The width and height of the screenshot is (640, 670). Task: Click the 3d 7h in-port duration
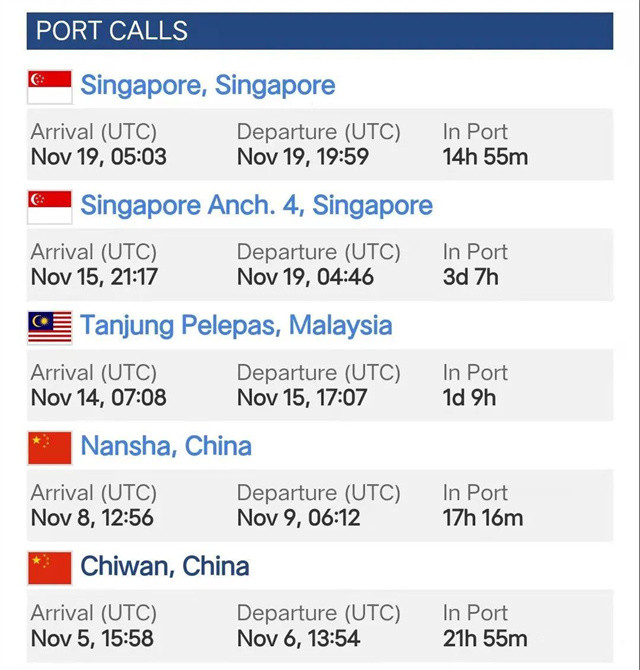click(470, 277)
